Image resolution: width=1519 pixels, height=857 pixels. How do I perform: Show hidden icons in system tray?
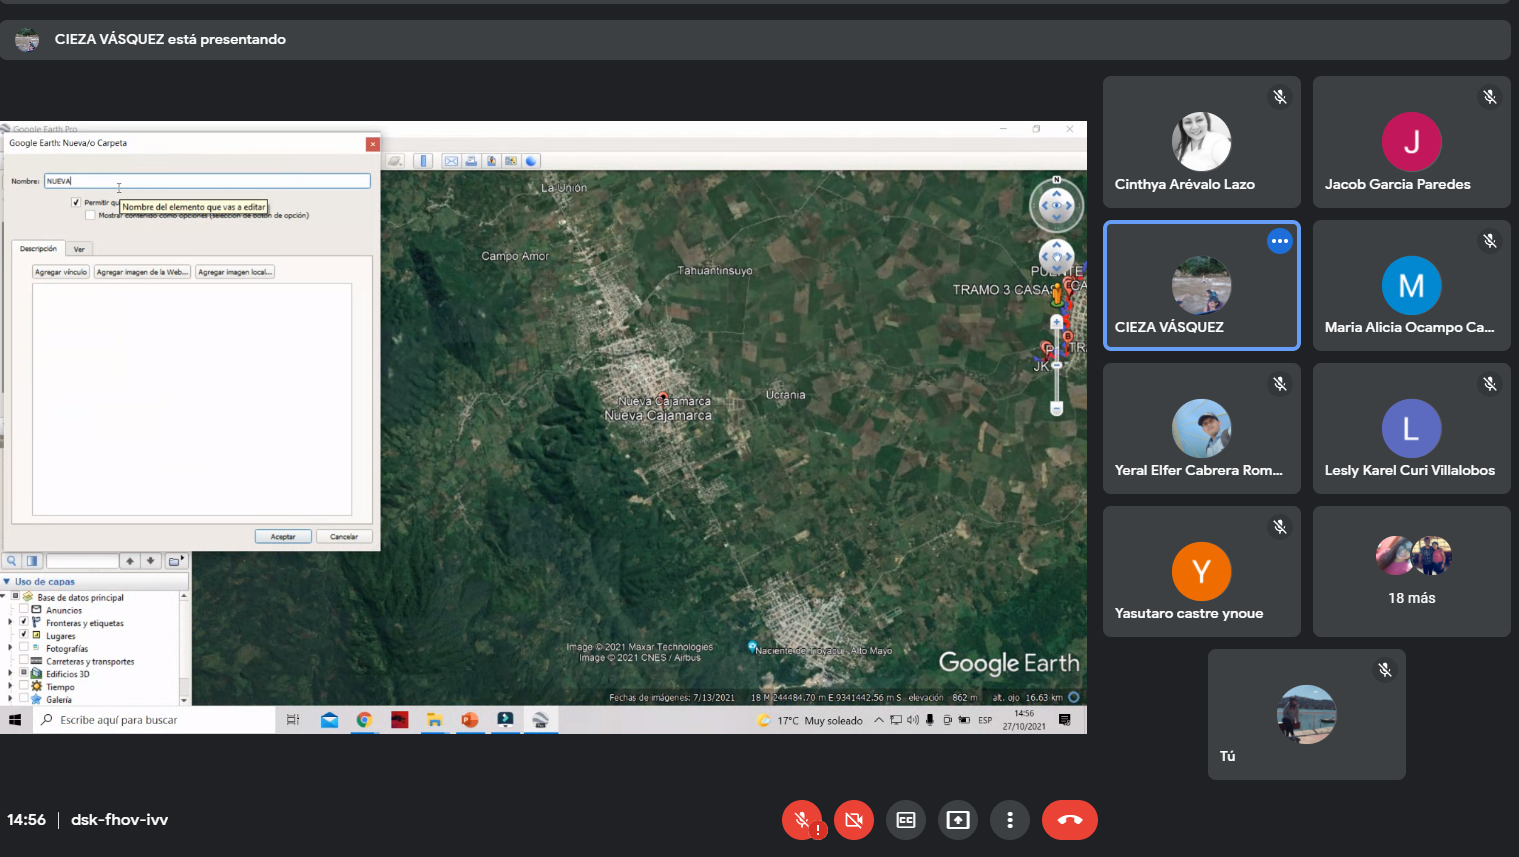tap(879, 720)
